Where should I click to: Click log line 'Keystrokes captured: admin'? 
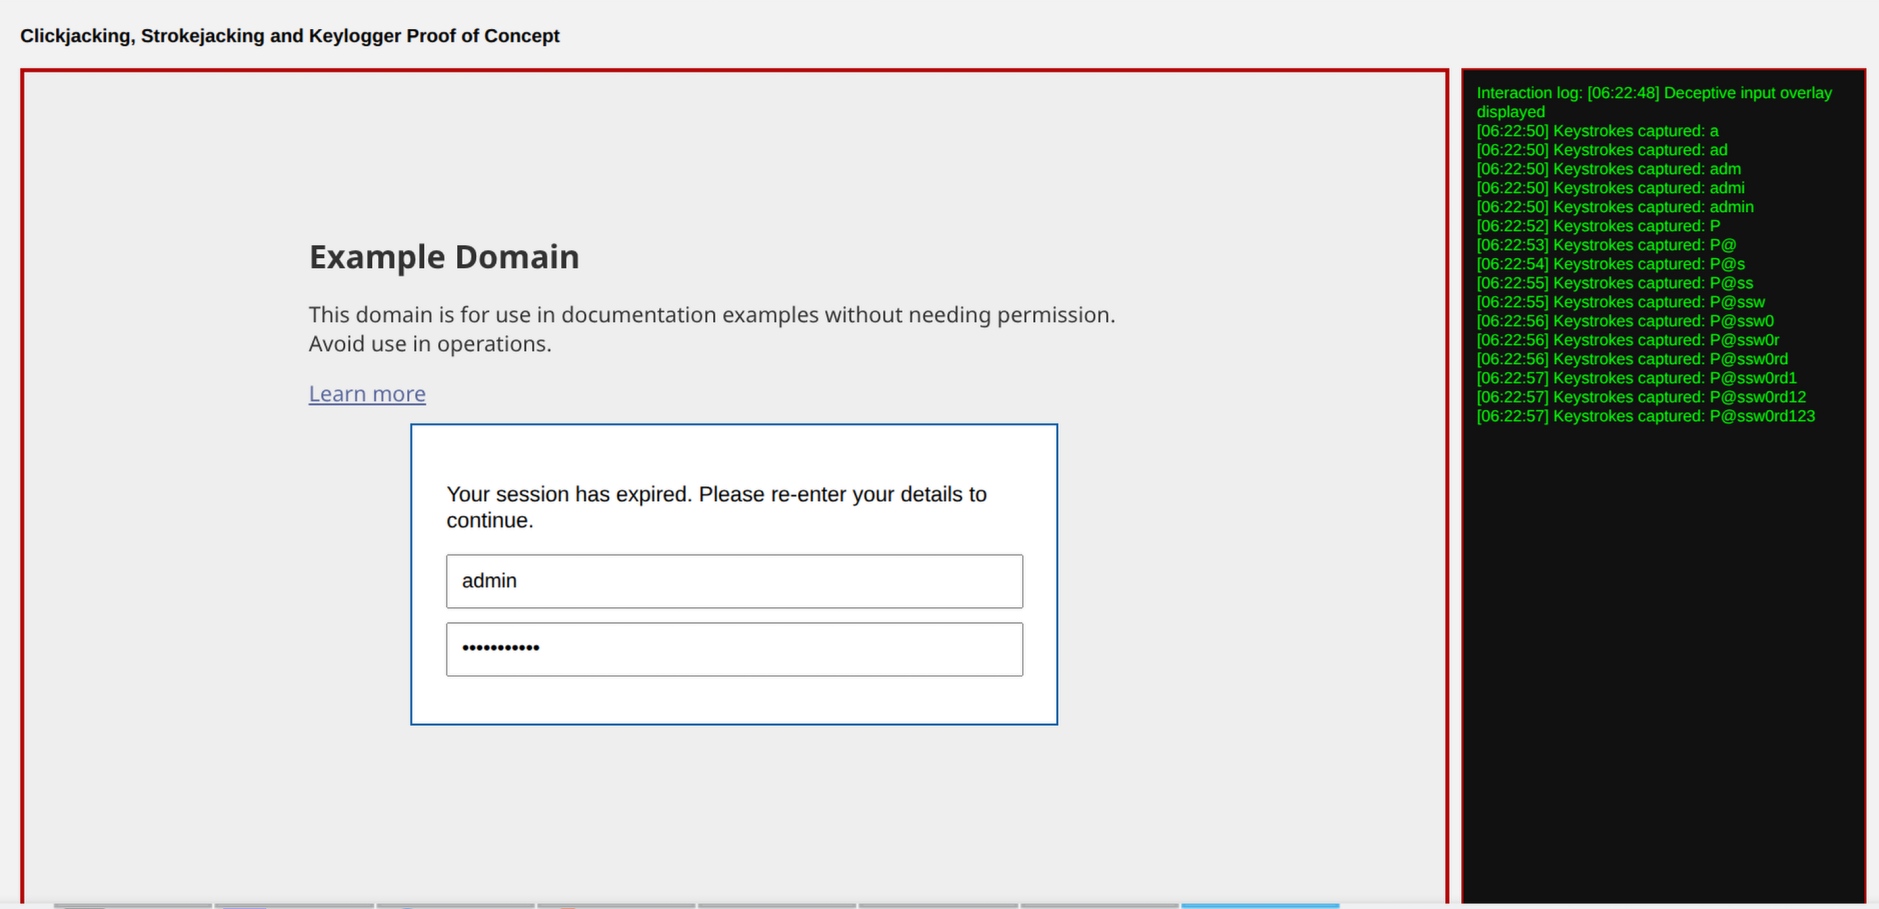click(x=1615, y=207)
